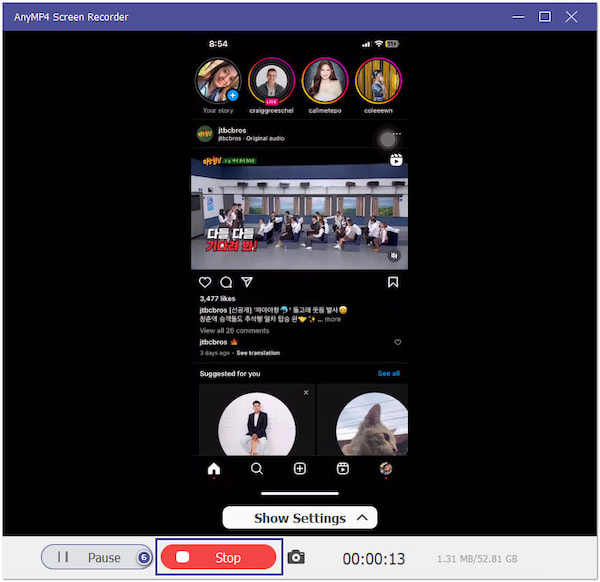
Task: Open Instagram Search tab
Action: (257, 469)
